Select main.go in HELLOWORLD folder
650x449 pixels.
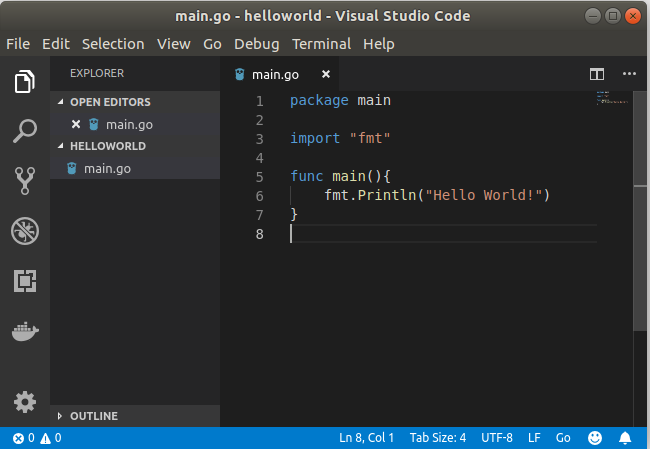[135, 168]
